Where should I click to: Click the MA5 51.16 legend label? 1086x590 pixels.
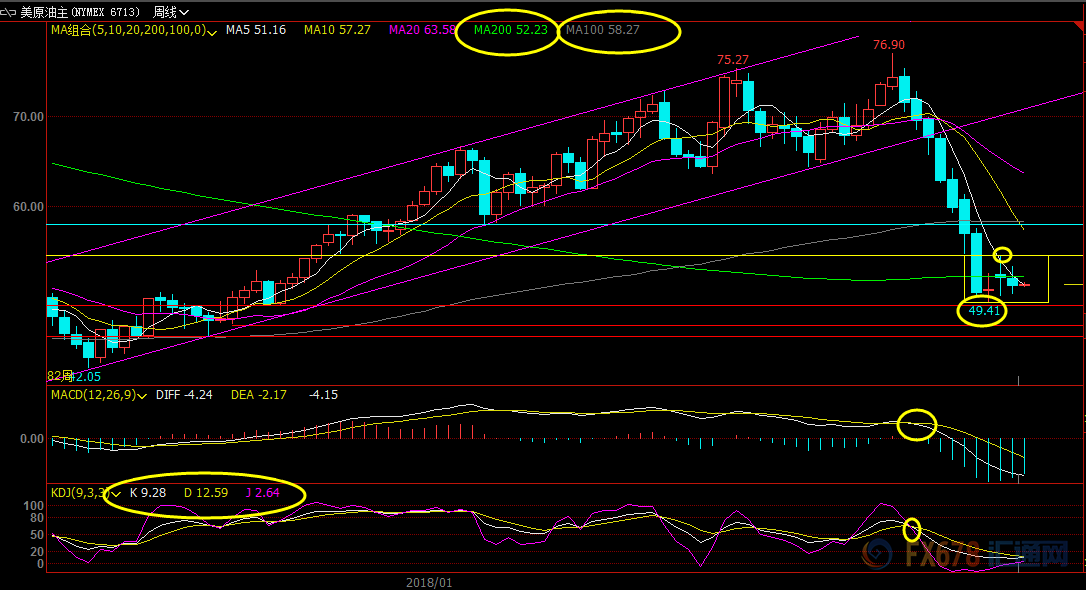tap(255, 31)
